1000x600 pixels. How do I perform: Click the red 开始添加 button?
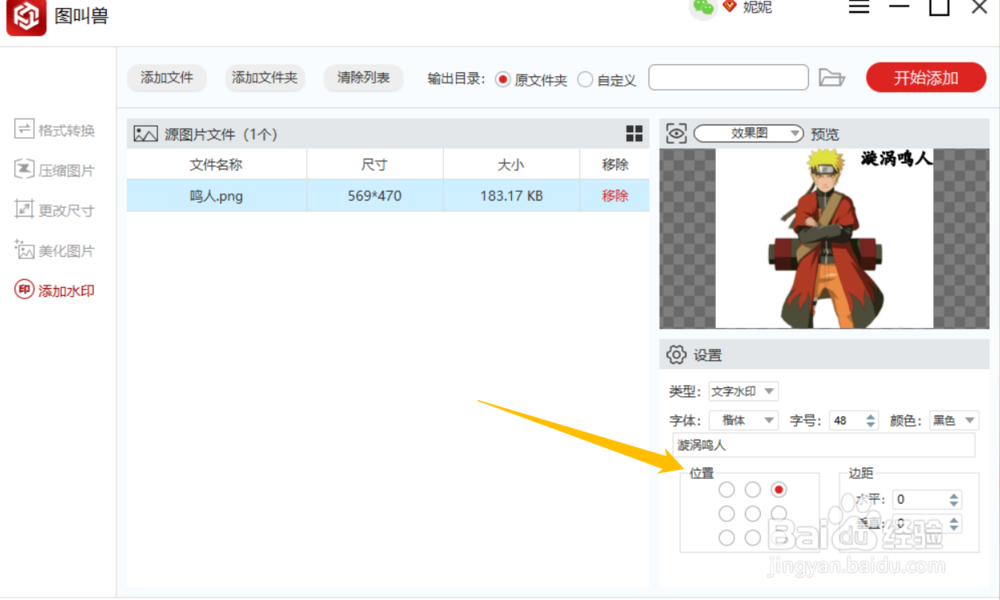coord(925,77)
